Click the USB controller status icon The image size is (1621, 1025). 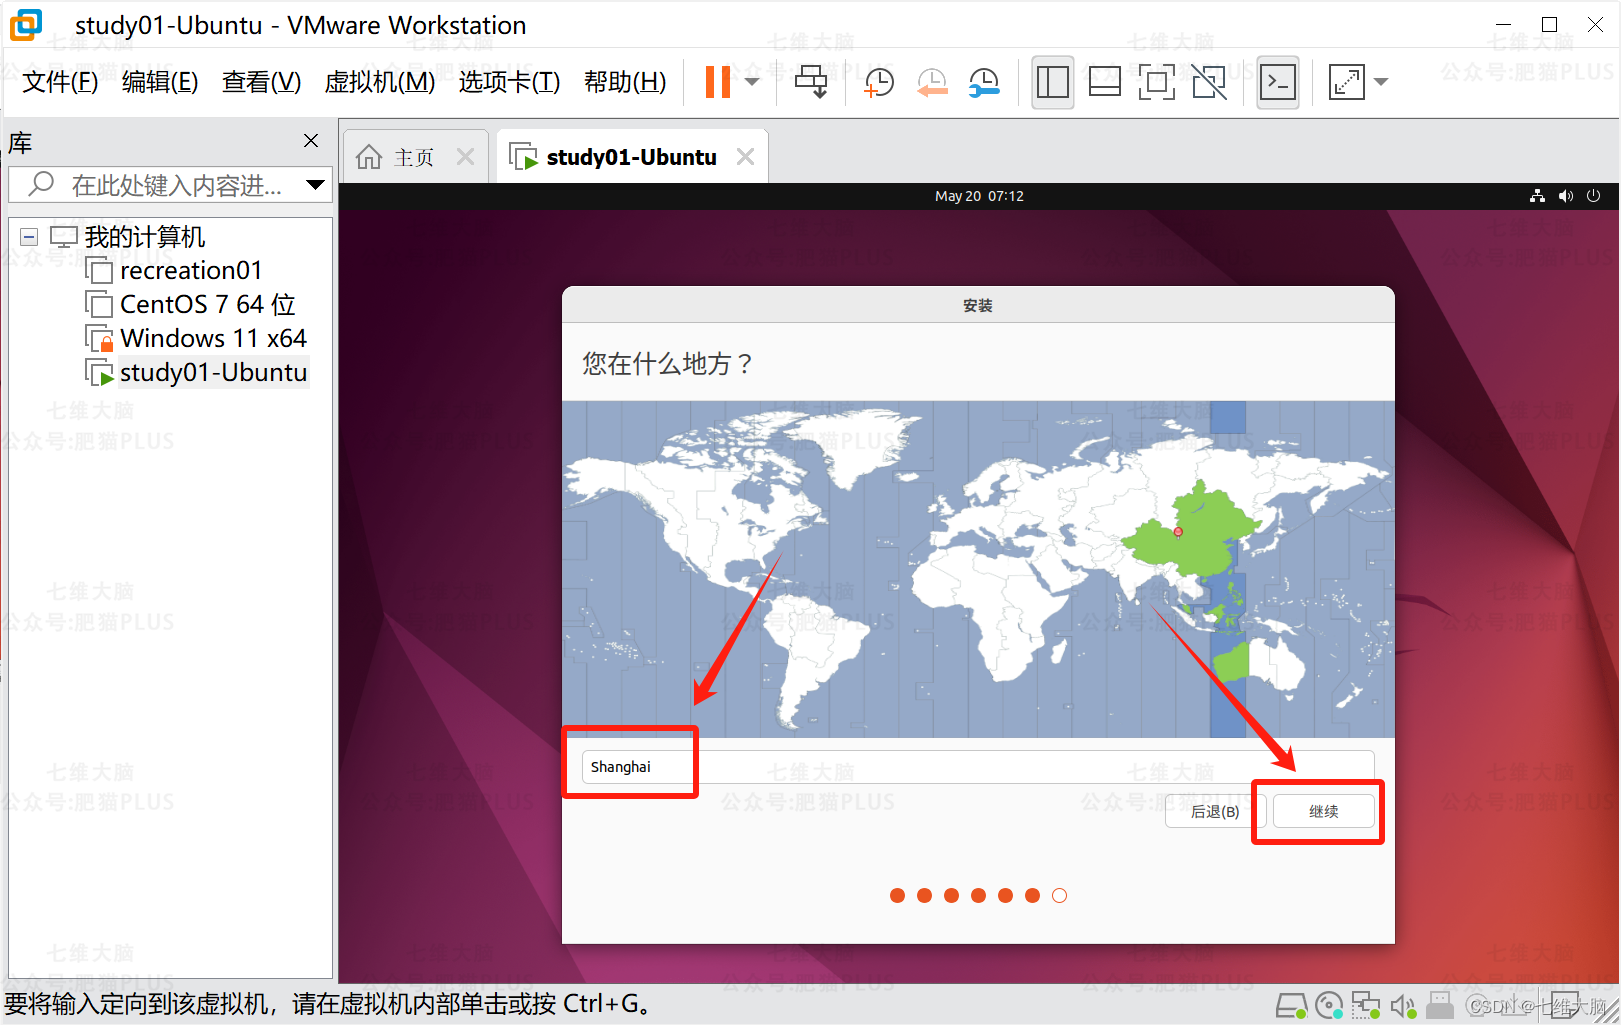coord(1440,1005)
